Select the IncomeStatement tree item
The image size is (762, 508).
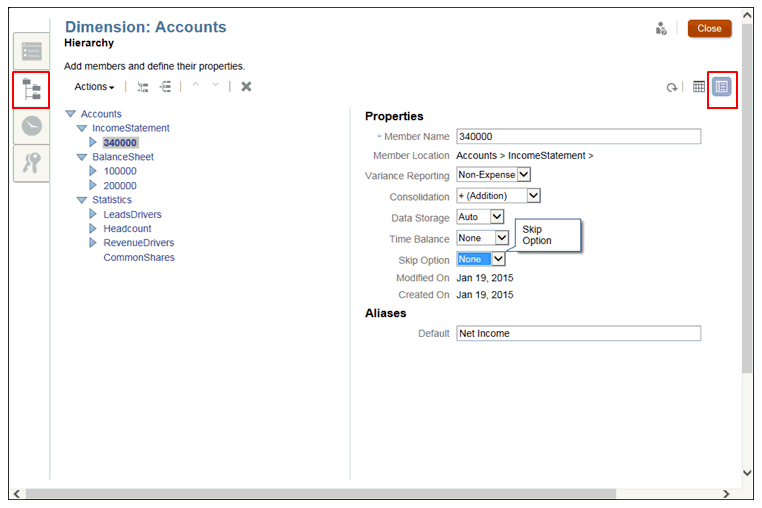click(x=131, y=128)
